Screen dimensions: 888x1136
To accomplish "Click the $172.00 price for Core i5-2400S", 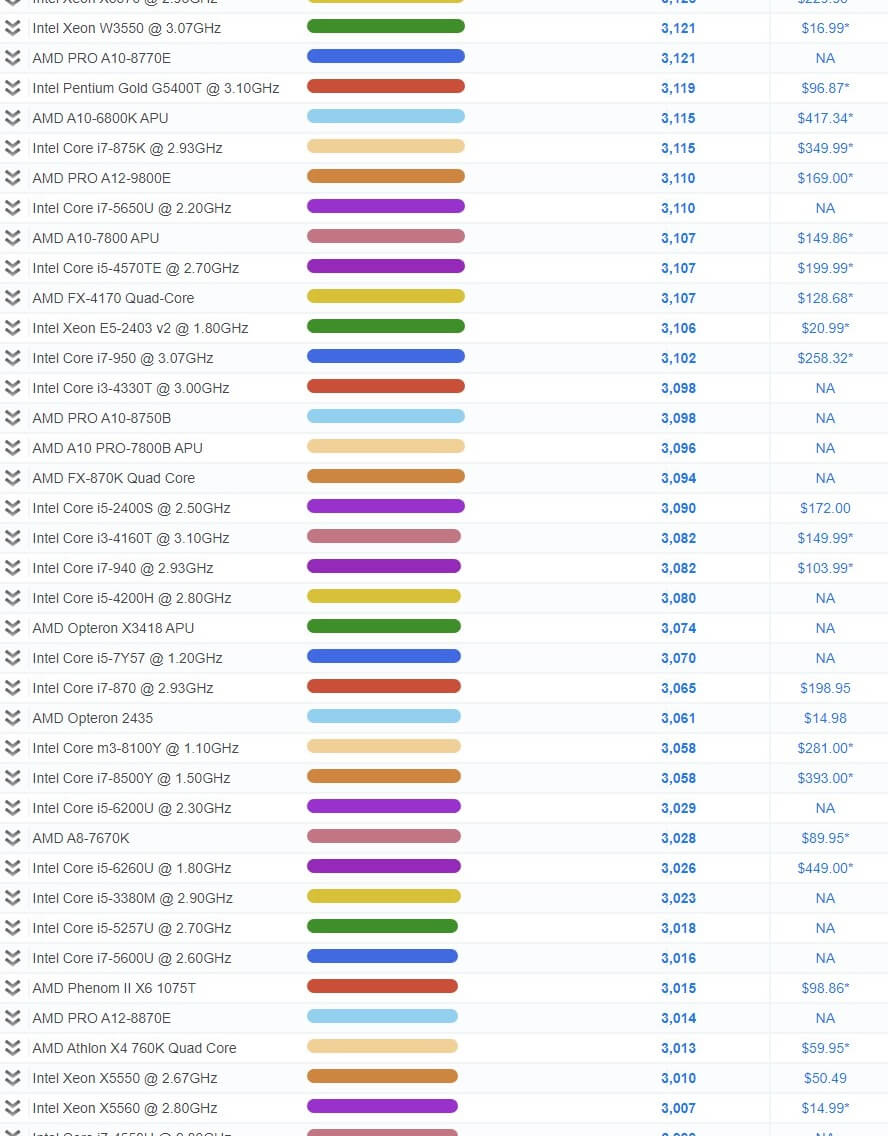I will click(825, 509).
